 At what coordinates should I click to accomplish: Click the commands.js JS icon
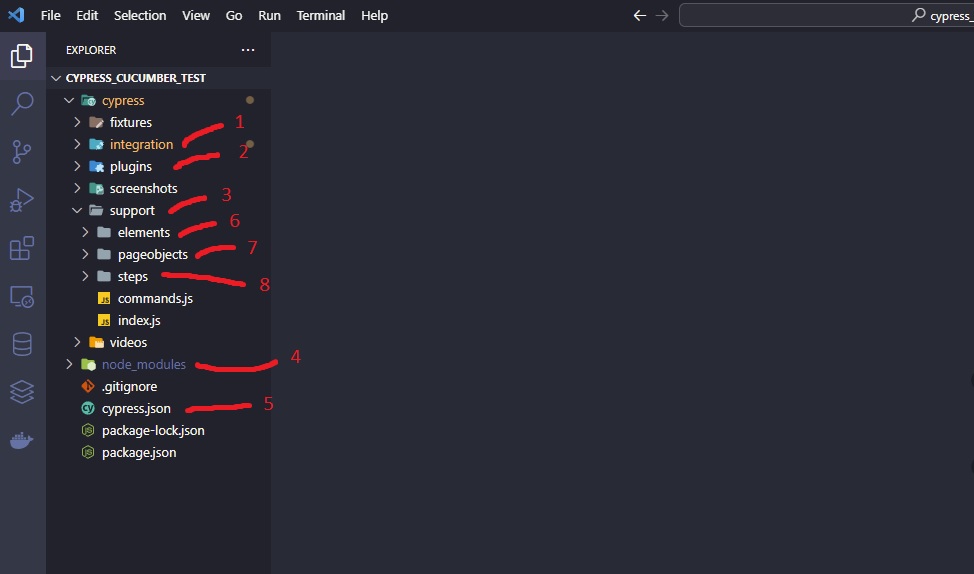tap(104, 299)
